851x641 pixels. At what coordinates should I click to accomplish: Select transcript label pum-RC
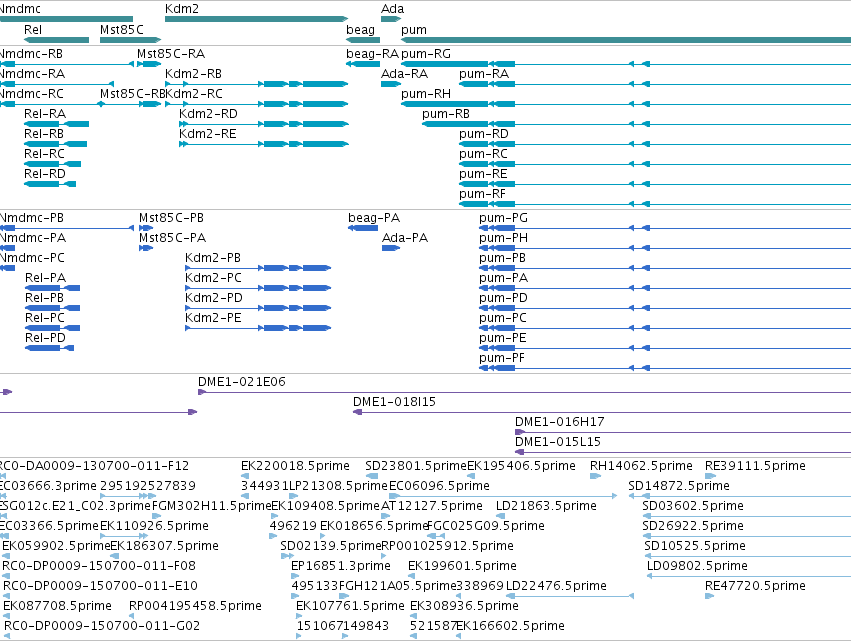pyautogui.click(x=483, y=154)
